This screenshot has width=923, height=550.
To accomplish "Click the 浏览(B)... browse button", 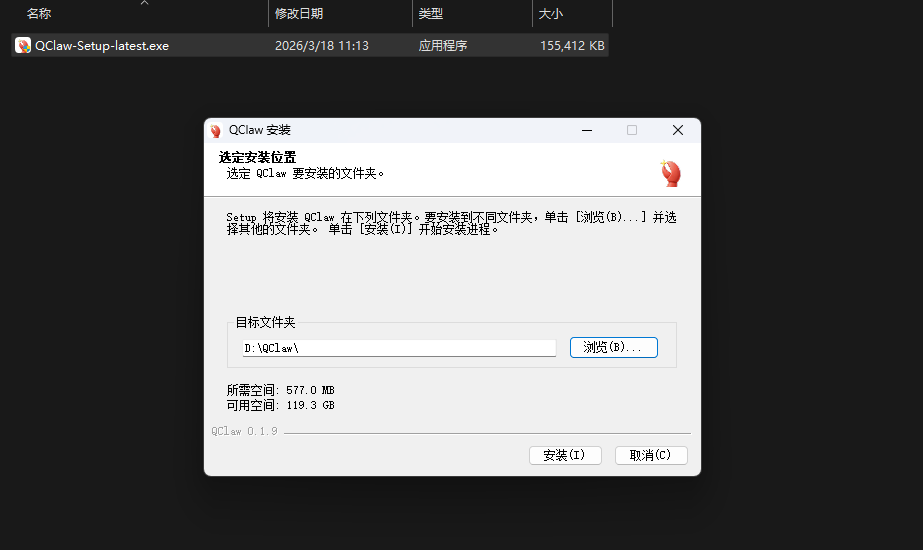I will coord(613,347).
